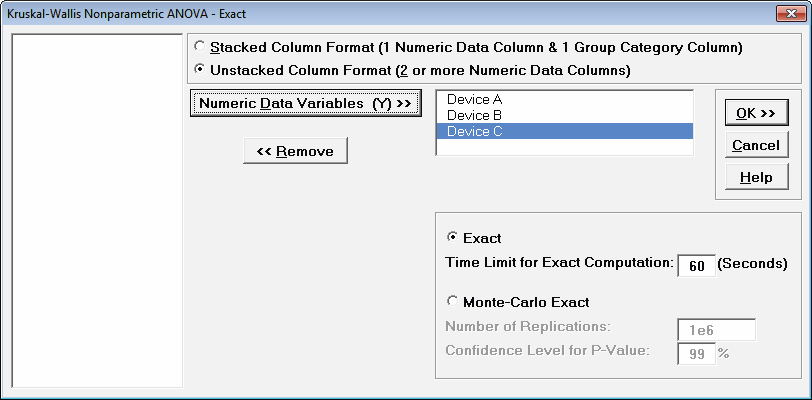Viewport: 812px width, 400px height.
Task: Confirm with the OK button
Action: pyautogui.click(x=756, y=113)
